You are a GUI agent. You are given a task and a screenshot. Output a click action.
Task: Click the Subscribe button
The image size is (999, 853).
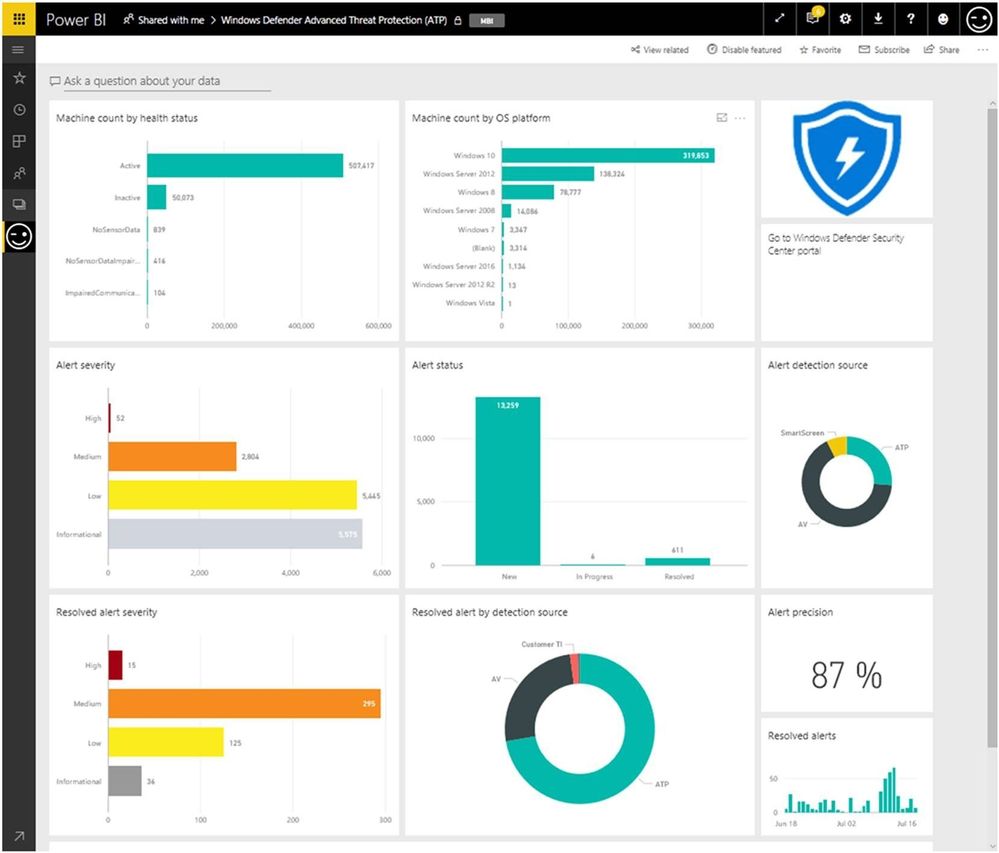884,50
